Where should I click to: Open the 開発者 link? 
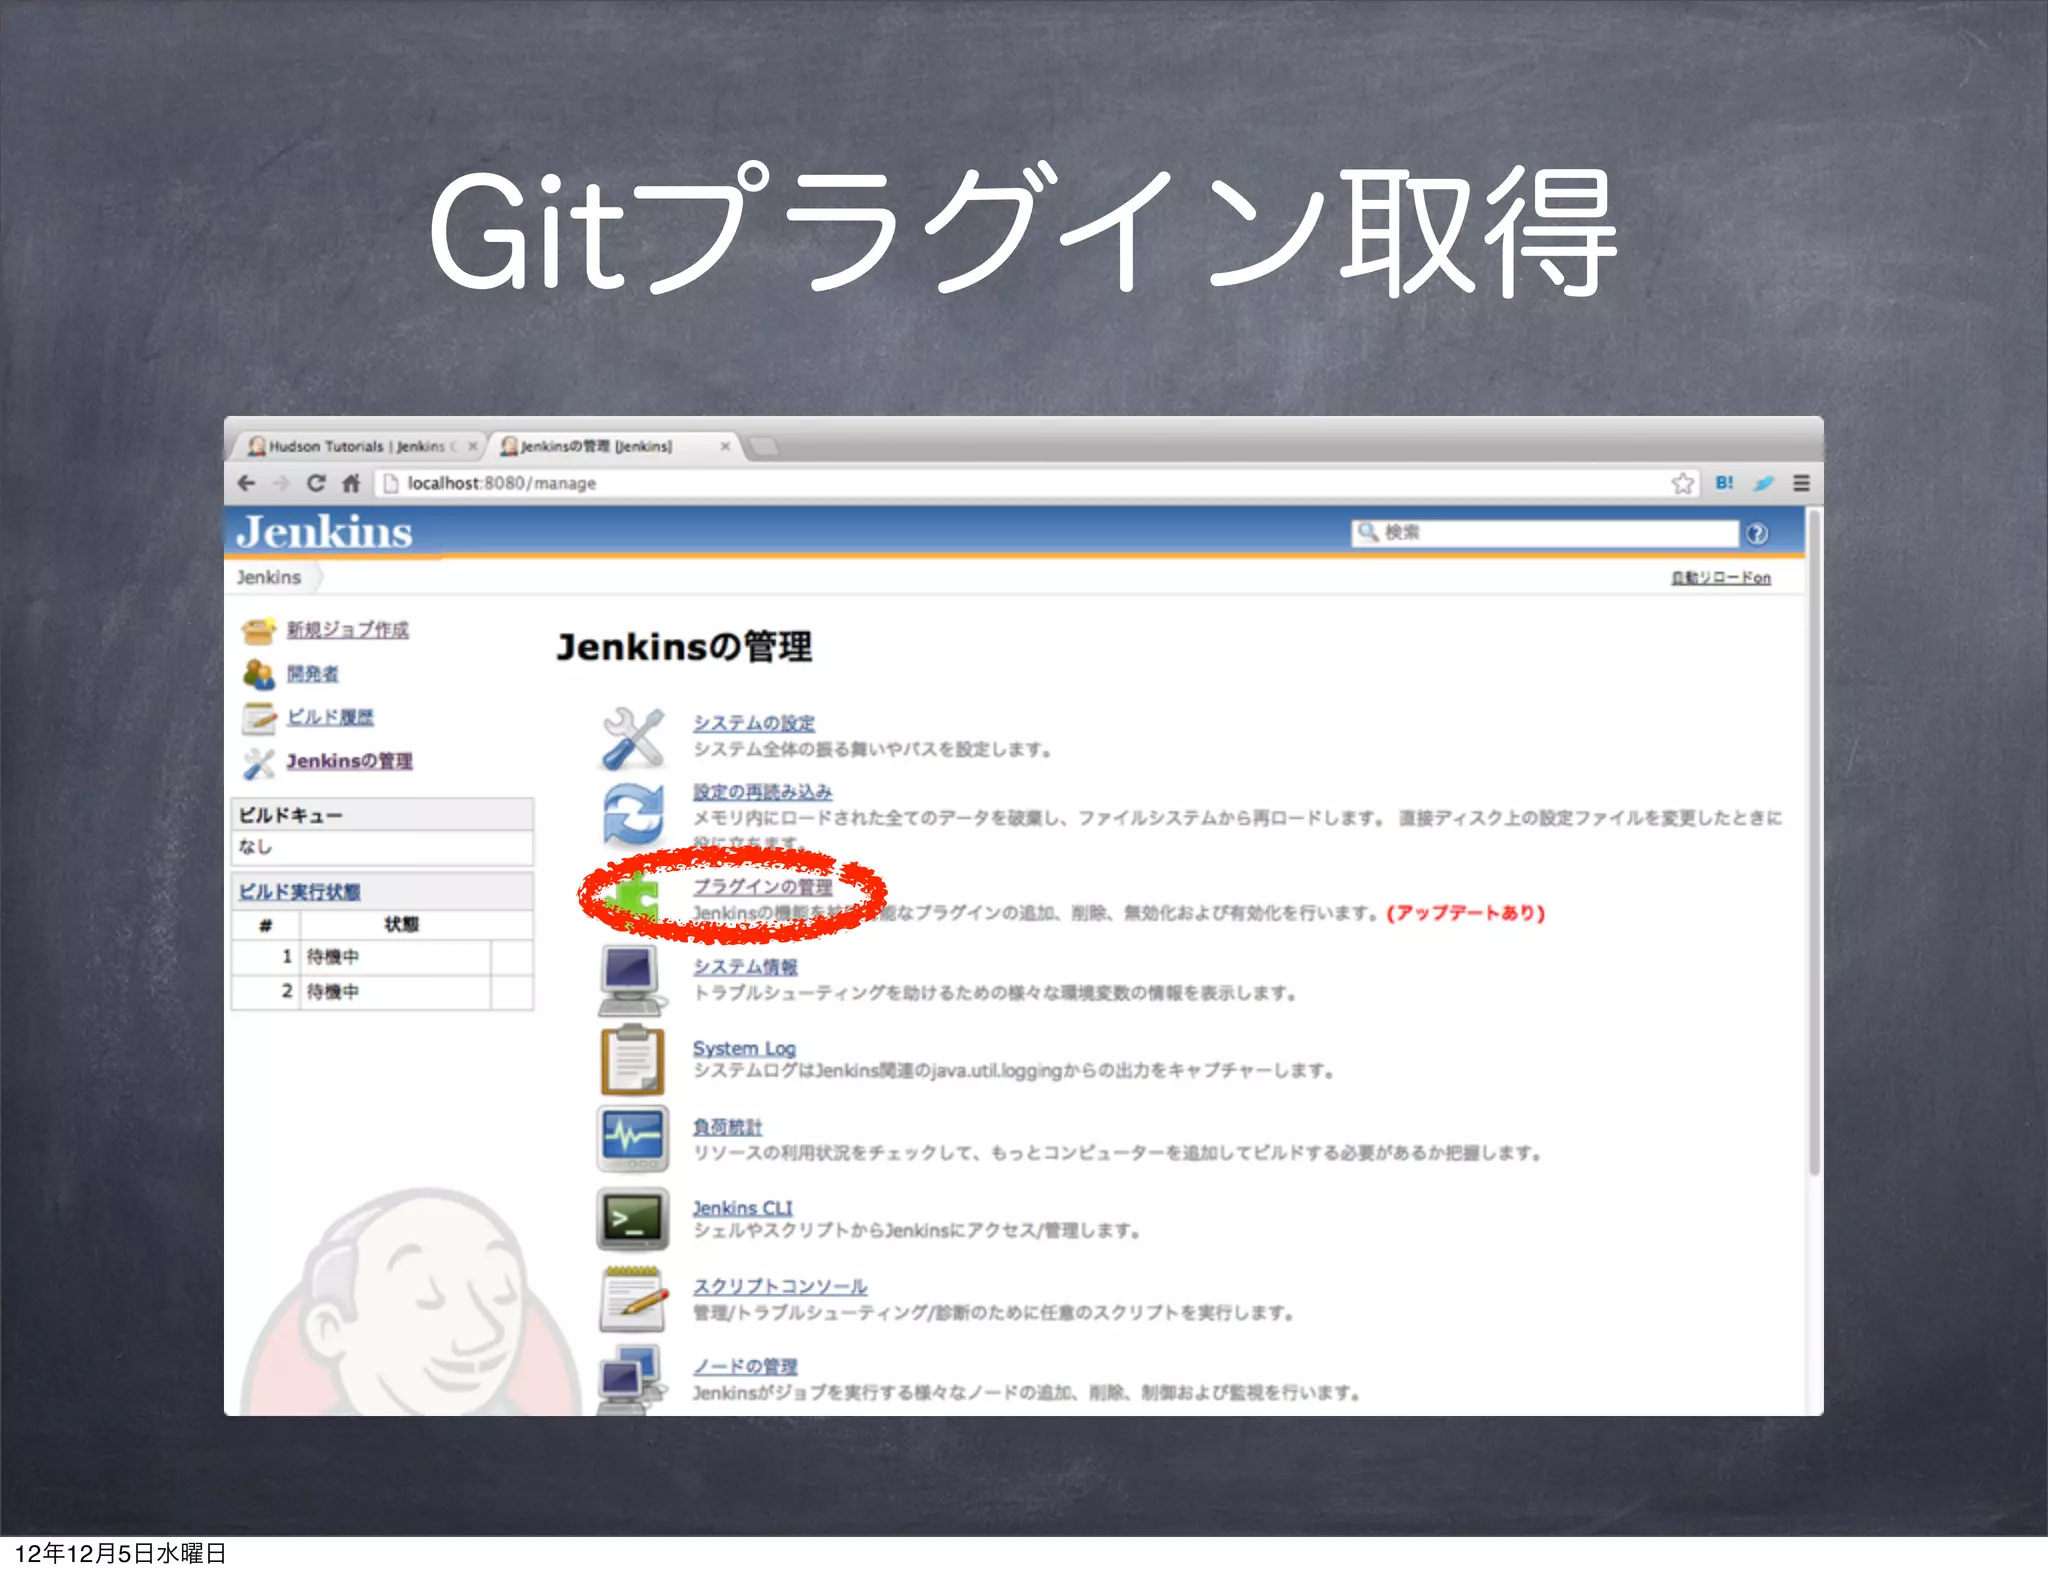coord(312,673)
